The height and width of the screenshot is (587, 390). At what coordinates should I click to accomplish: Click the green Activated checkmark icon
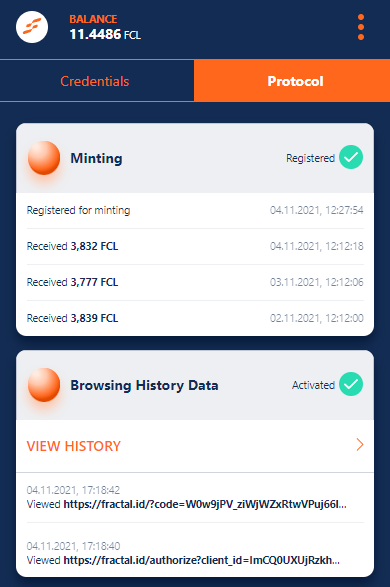point(351,384)
